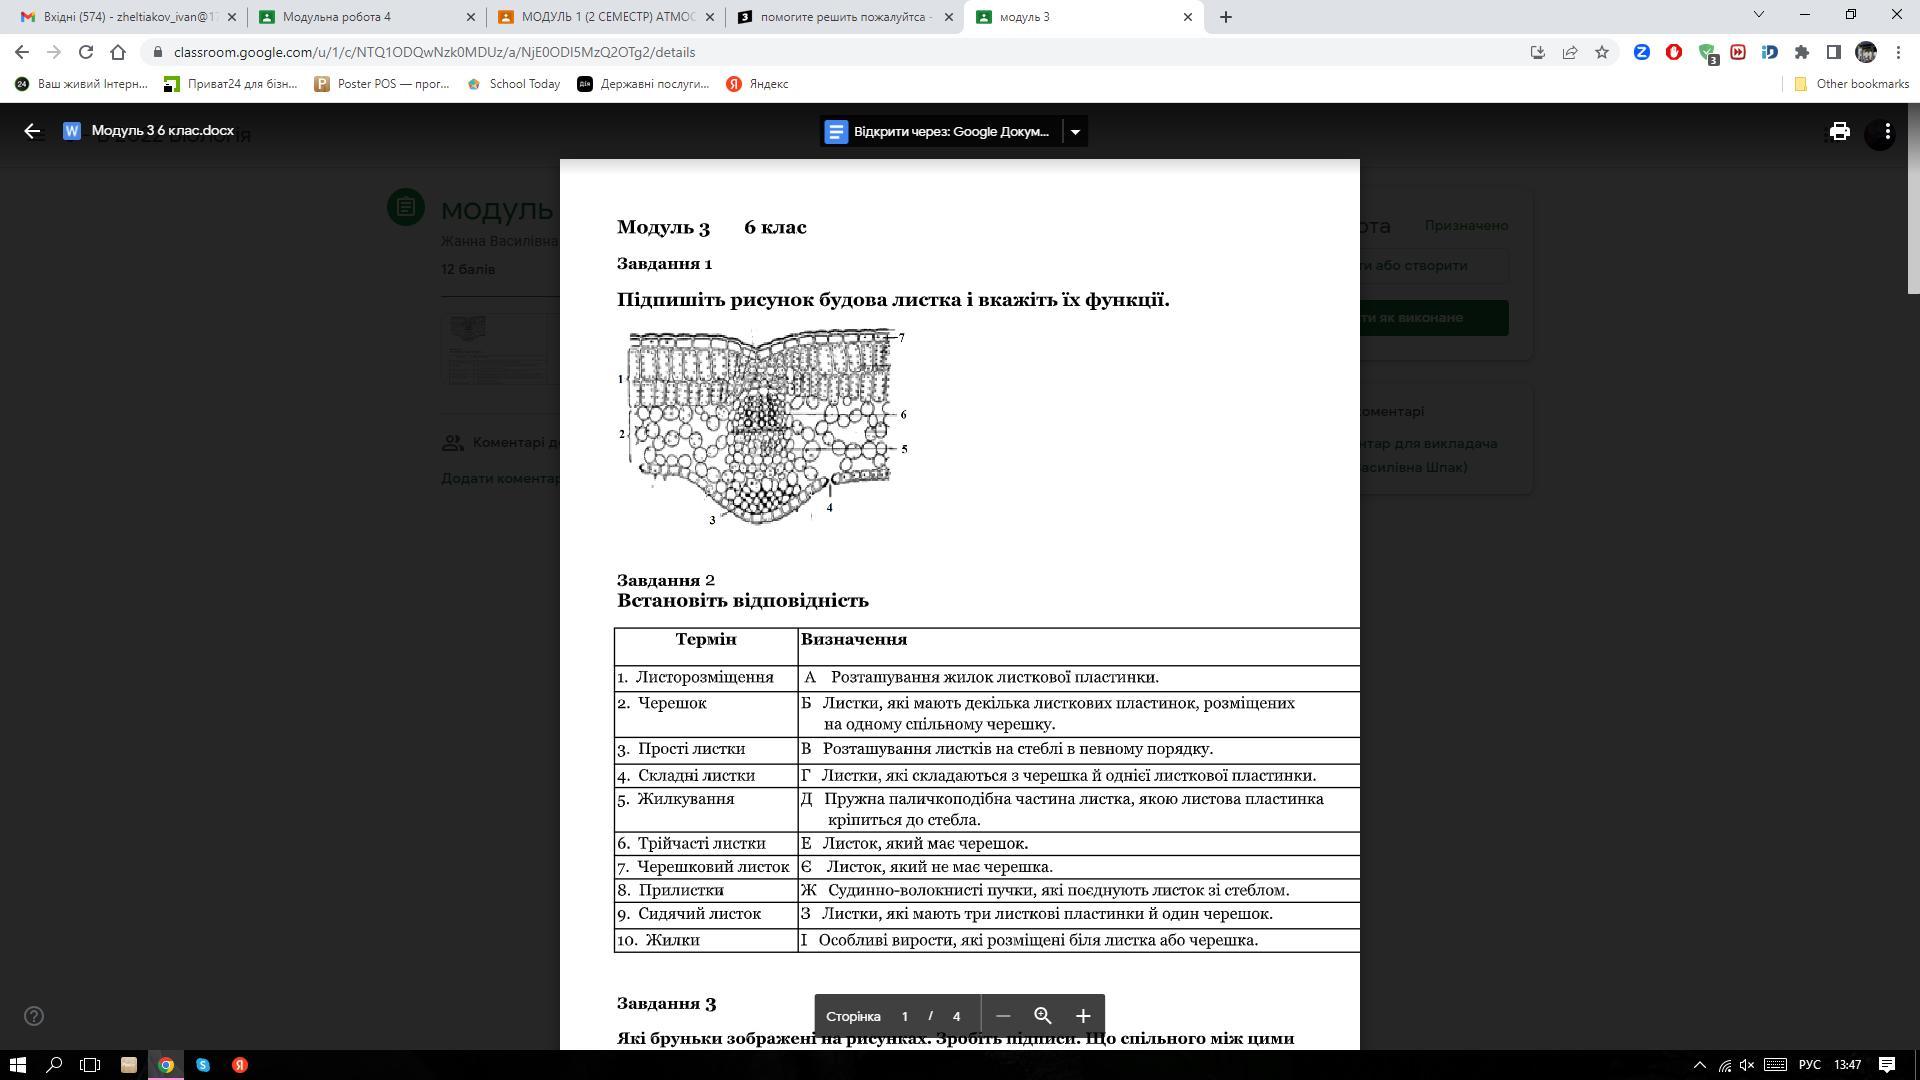Image resolution: width=1920 pixels, height=1080 pixels.
Task: Reload the current page
Action: 86,52
